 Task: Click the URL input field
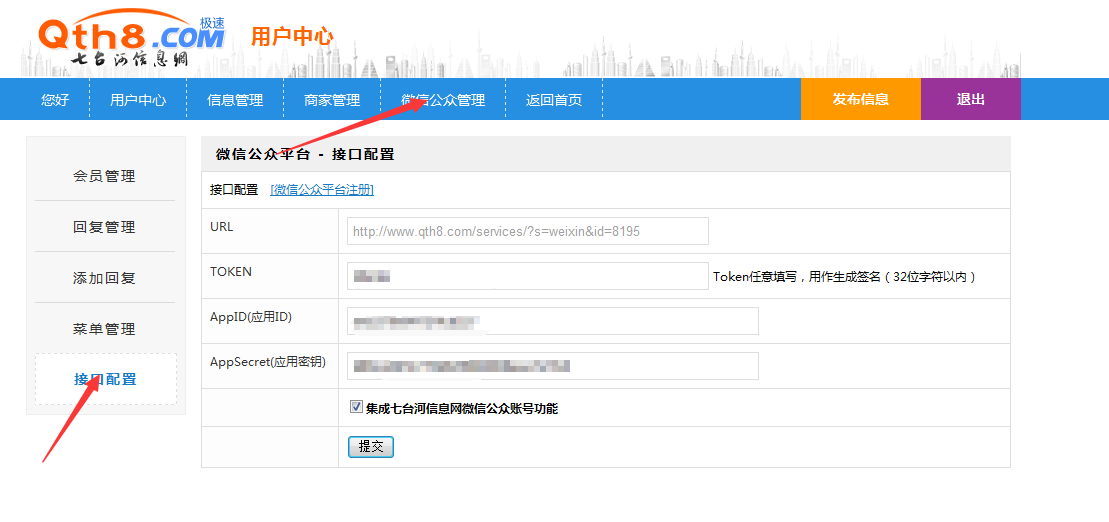pyautogui.click(x=528, y=231)
